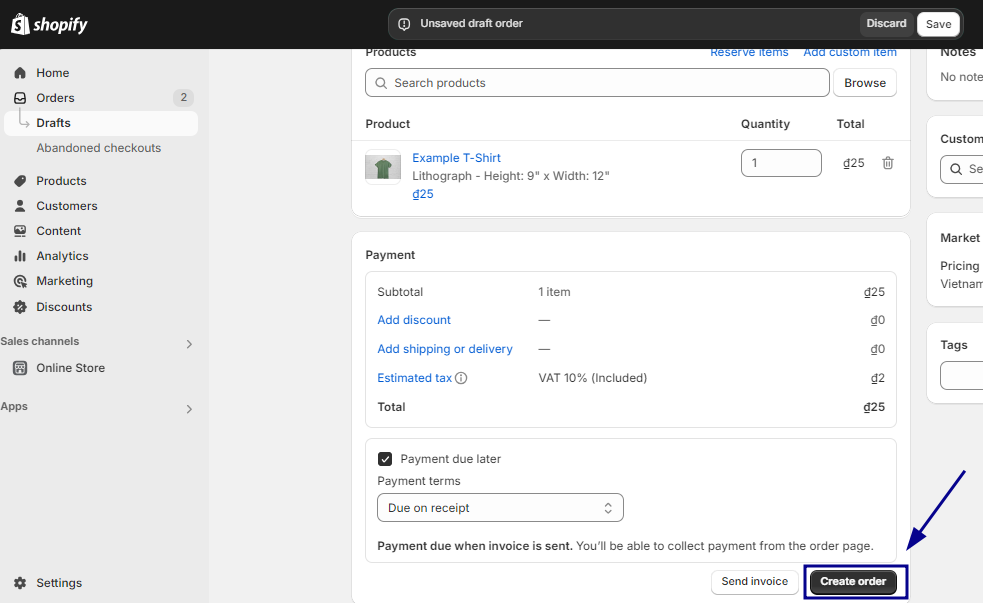Click the ₫25 price link under T-Shirt

[x=423, y=194]
